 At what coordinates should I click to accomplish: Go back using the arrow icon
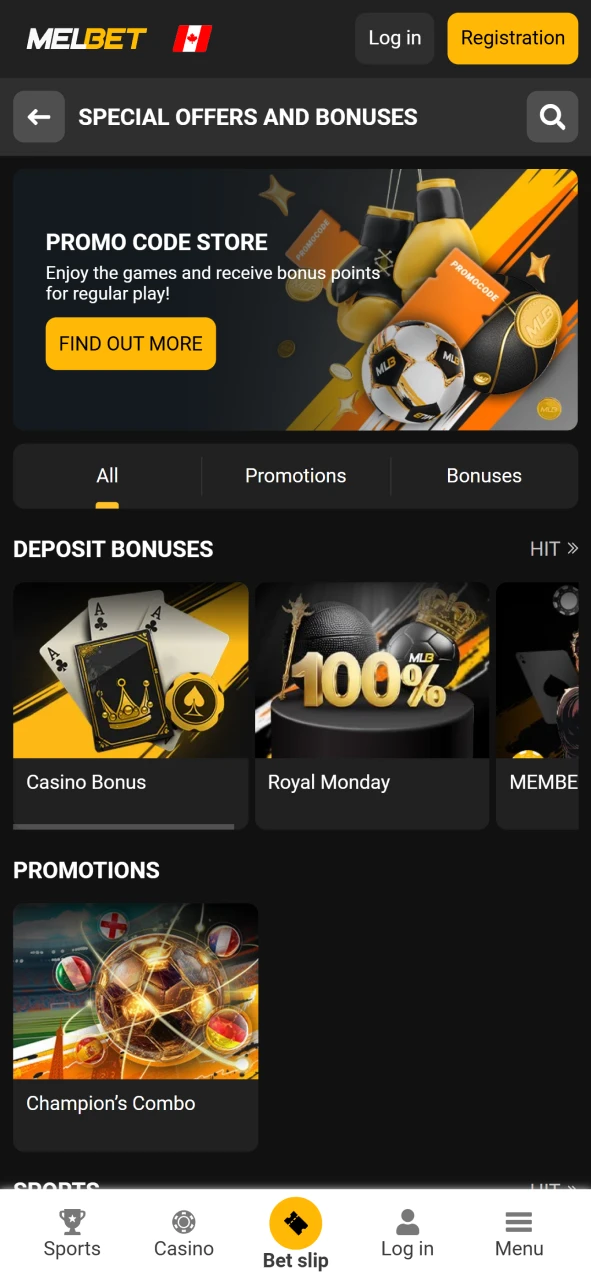click(39, 117)
